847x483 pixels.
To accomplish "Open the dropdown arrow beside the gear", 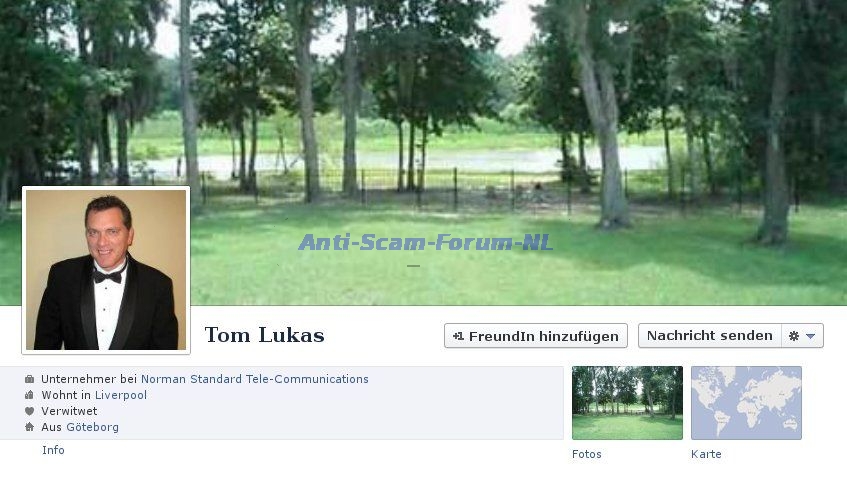I will [810, 336].
